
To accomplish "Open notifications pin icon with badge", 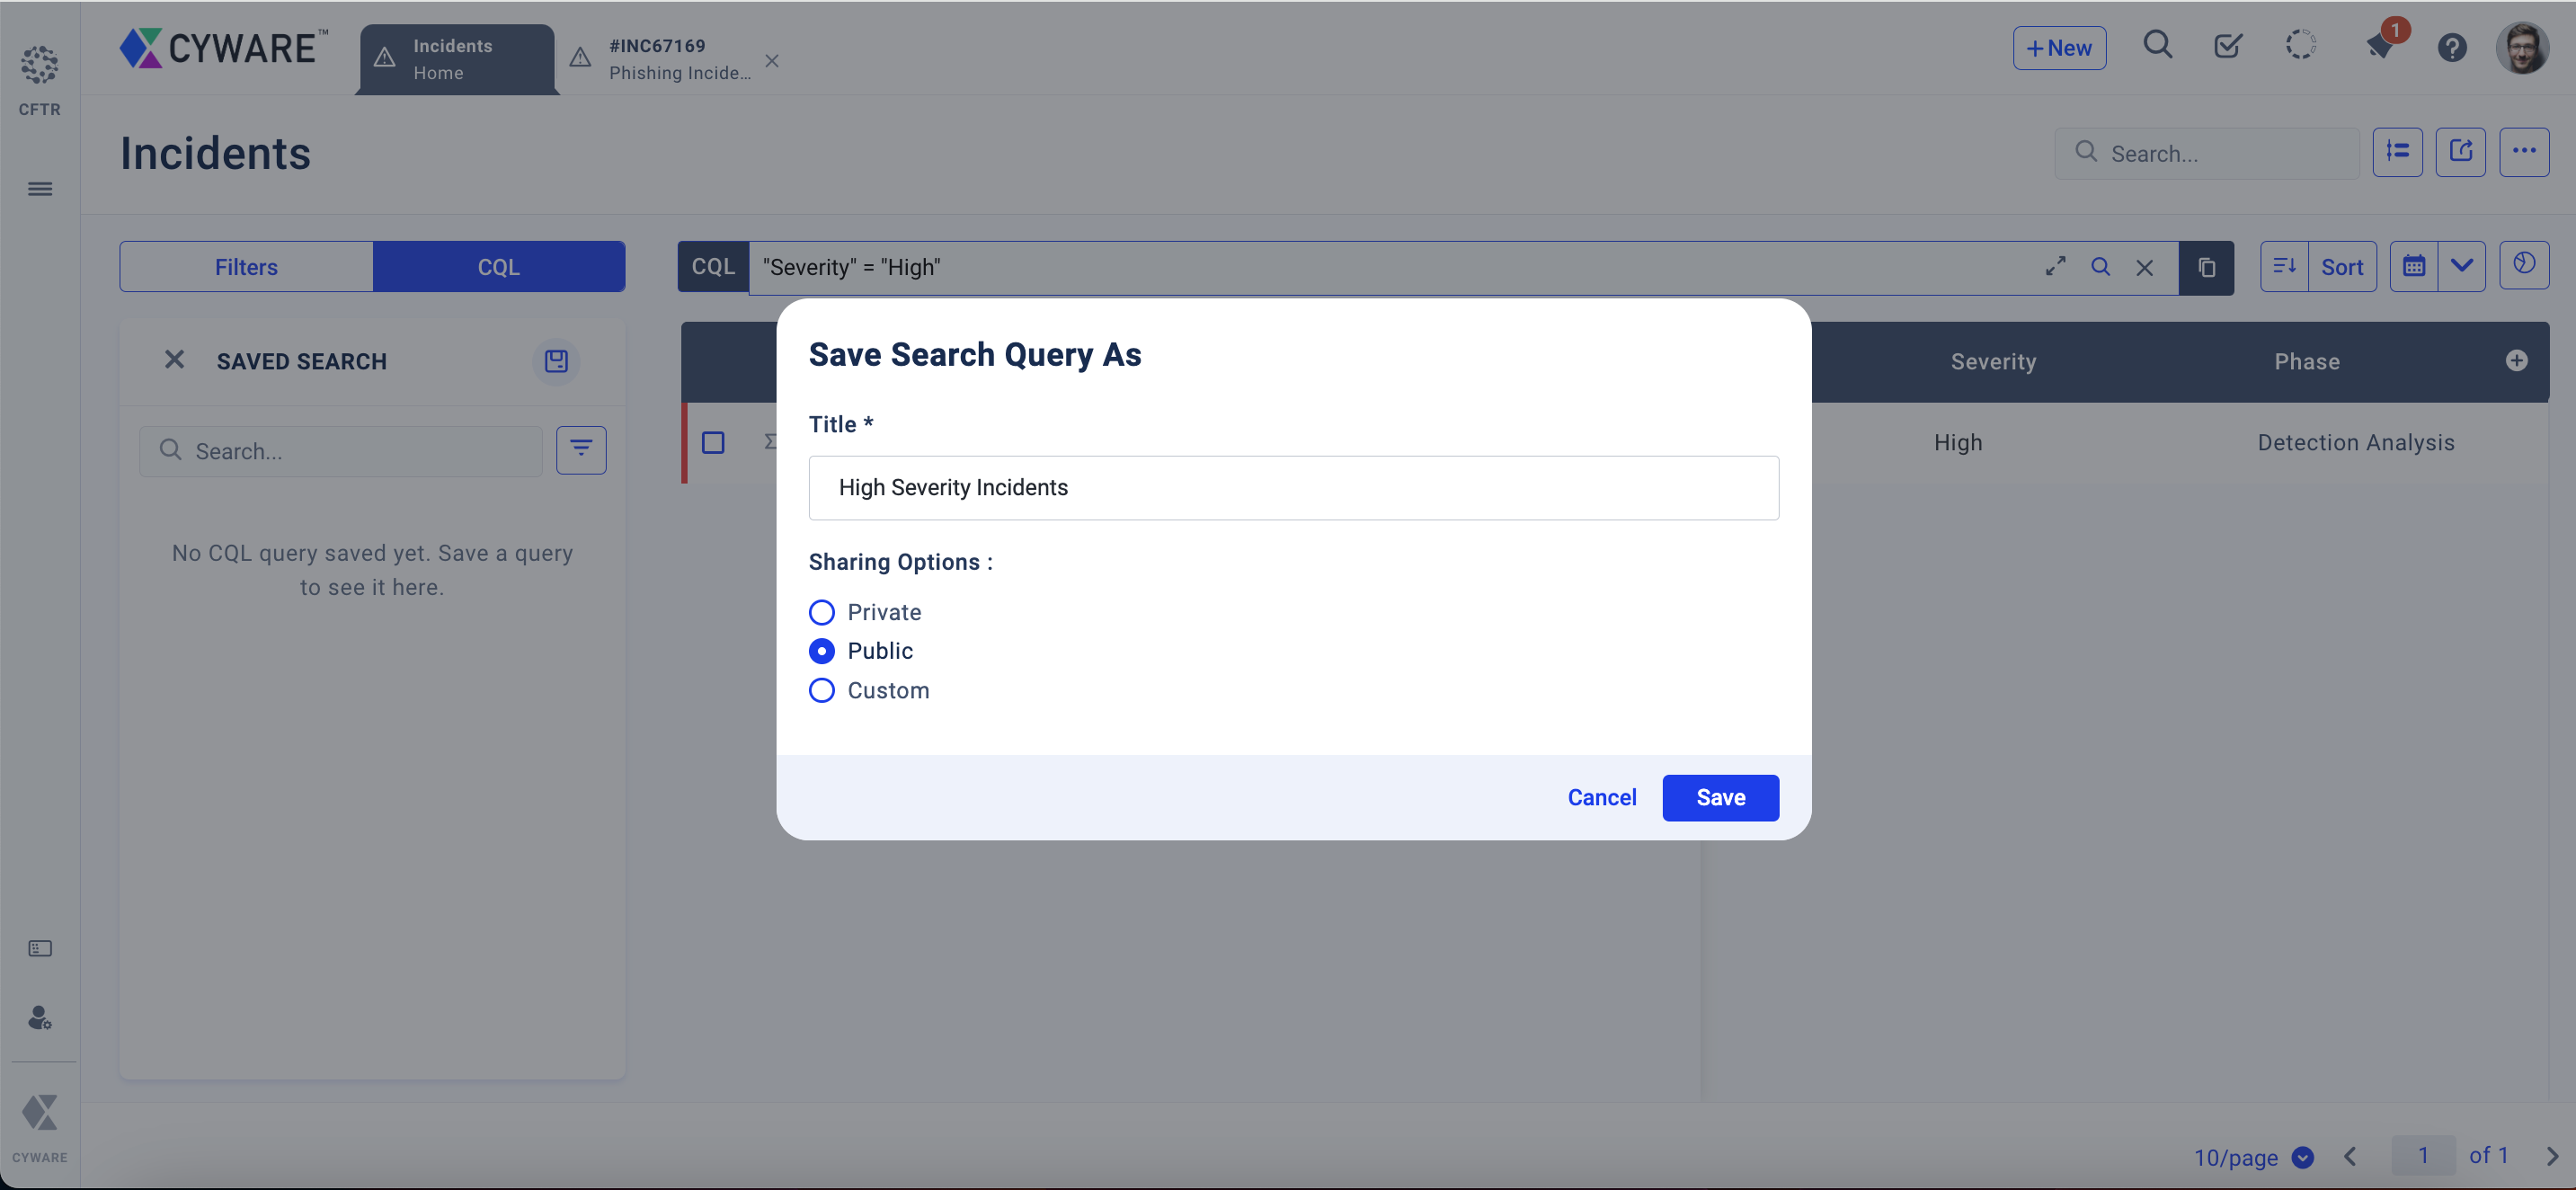I will (x=2381, y=47).
